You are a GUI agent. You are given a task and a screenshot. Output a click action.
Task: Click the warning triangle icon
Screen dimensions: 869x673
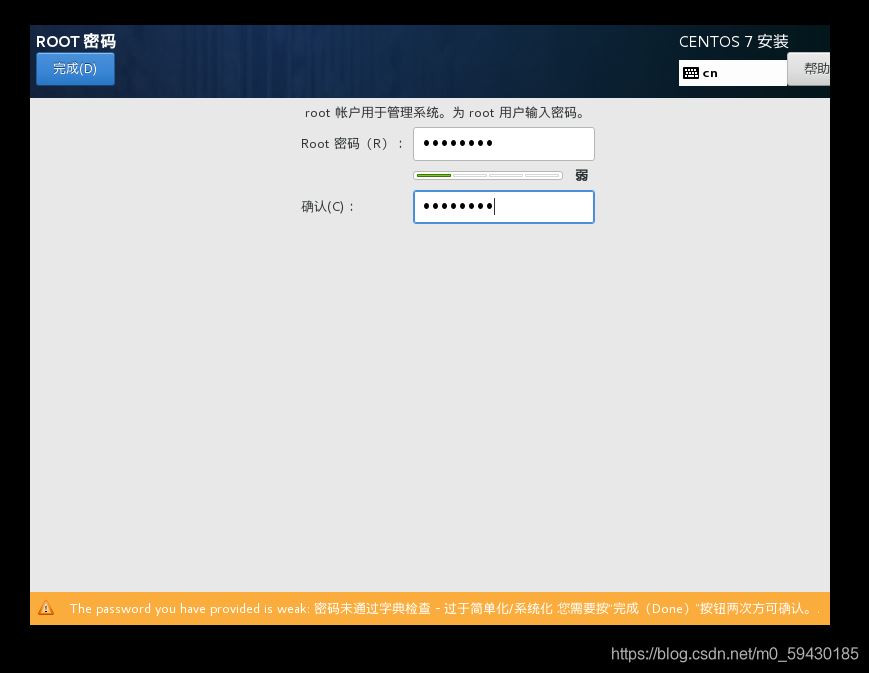click(x=46, y=608)
